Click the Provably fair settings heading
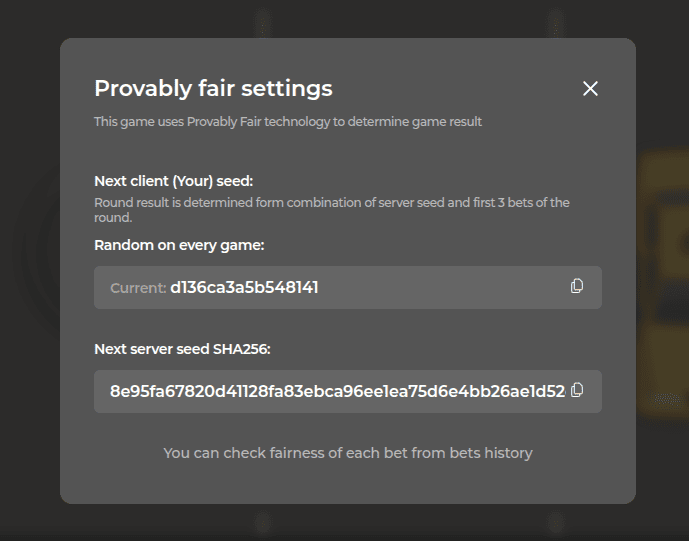Screen dimensions: 689x541 (213, 88)
